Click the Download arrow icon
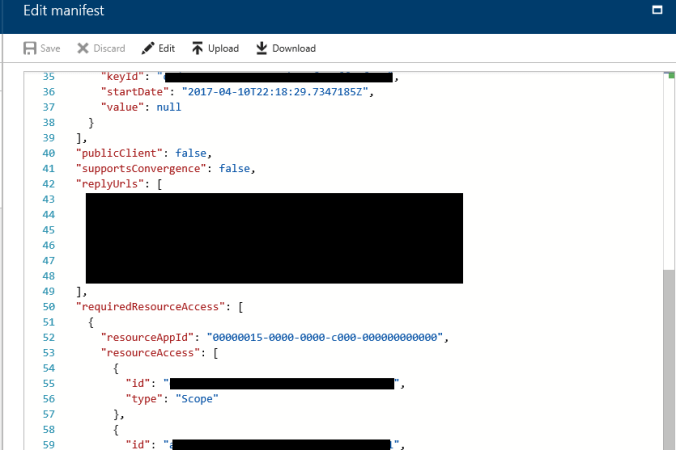 click(262, 48)
